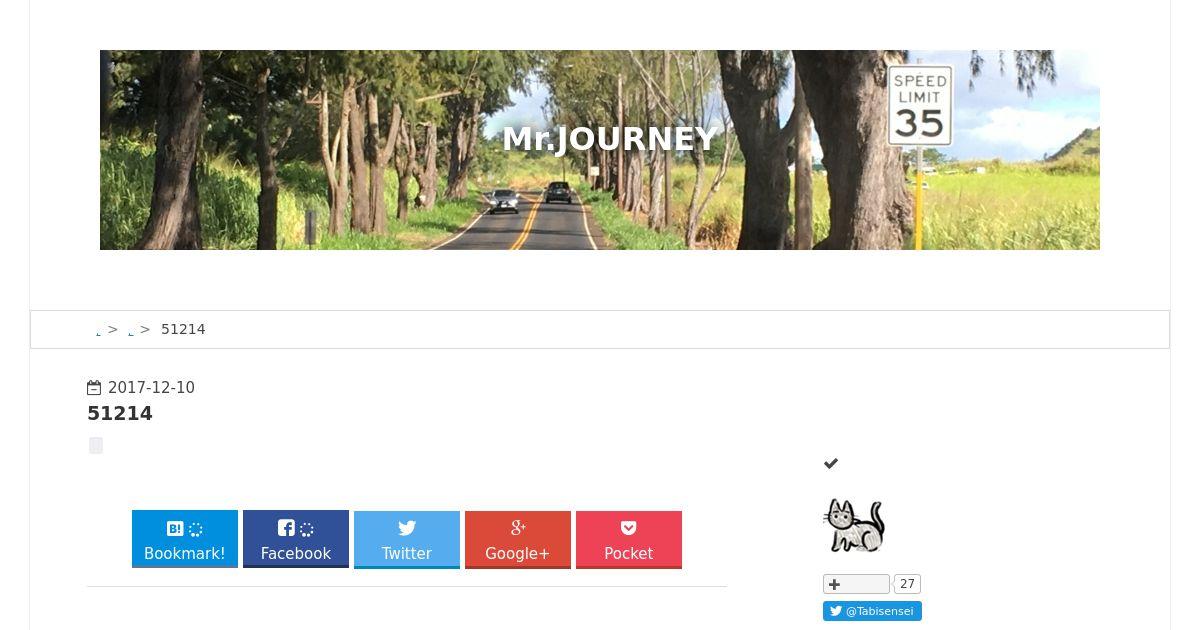
Task: Click the second breadcrumb link before 51214
Action: tap(131, 330)
